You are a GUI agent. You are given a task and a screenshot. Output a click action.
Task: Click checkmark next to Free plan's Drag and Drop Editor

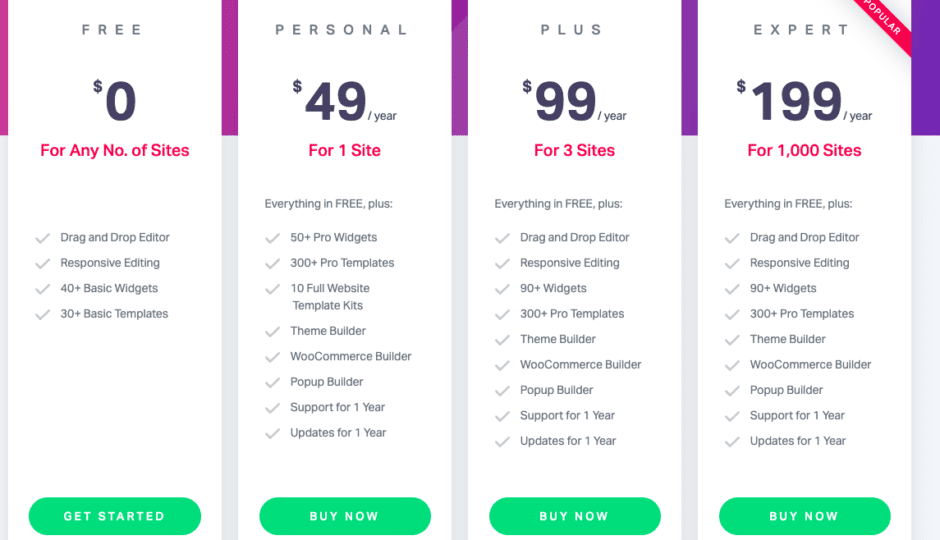pos(43,239)
